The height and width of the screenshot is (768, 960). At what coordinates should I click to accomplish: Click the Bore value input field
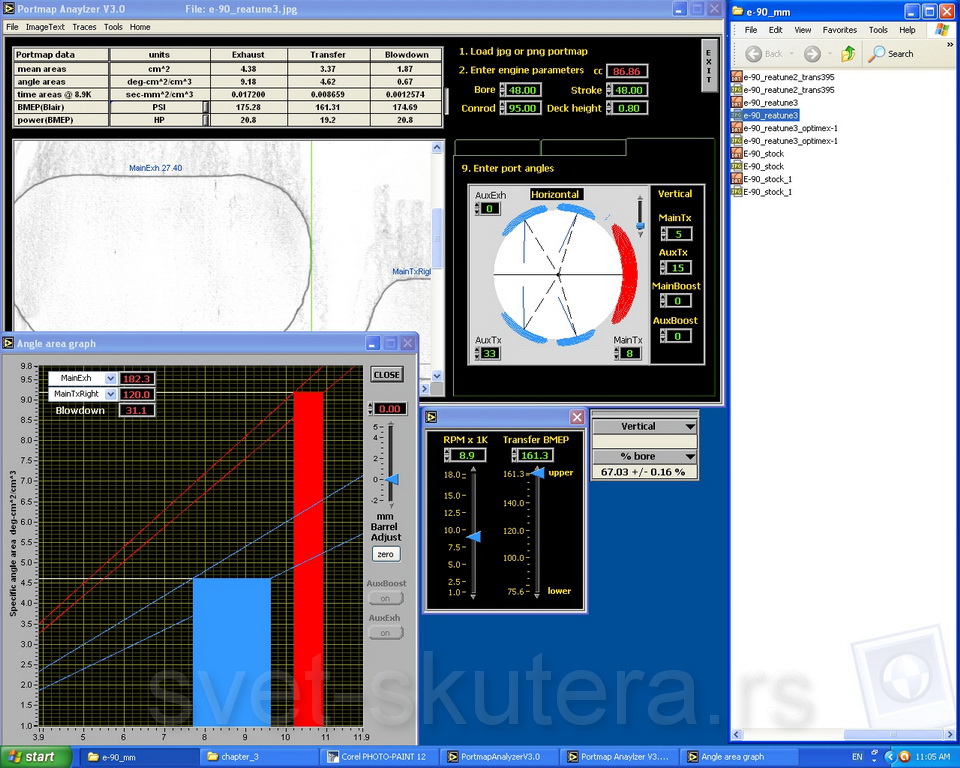click(x=520, y=90)
